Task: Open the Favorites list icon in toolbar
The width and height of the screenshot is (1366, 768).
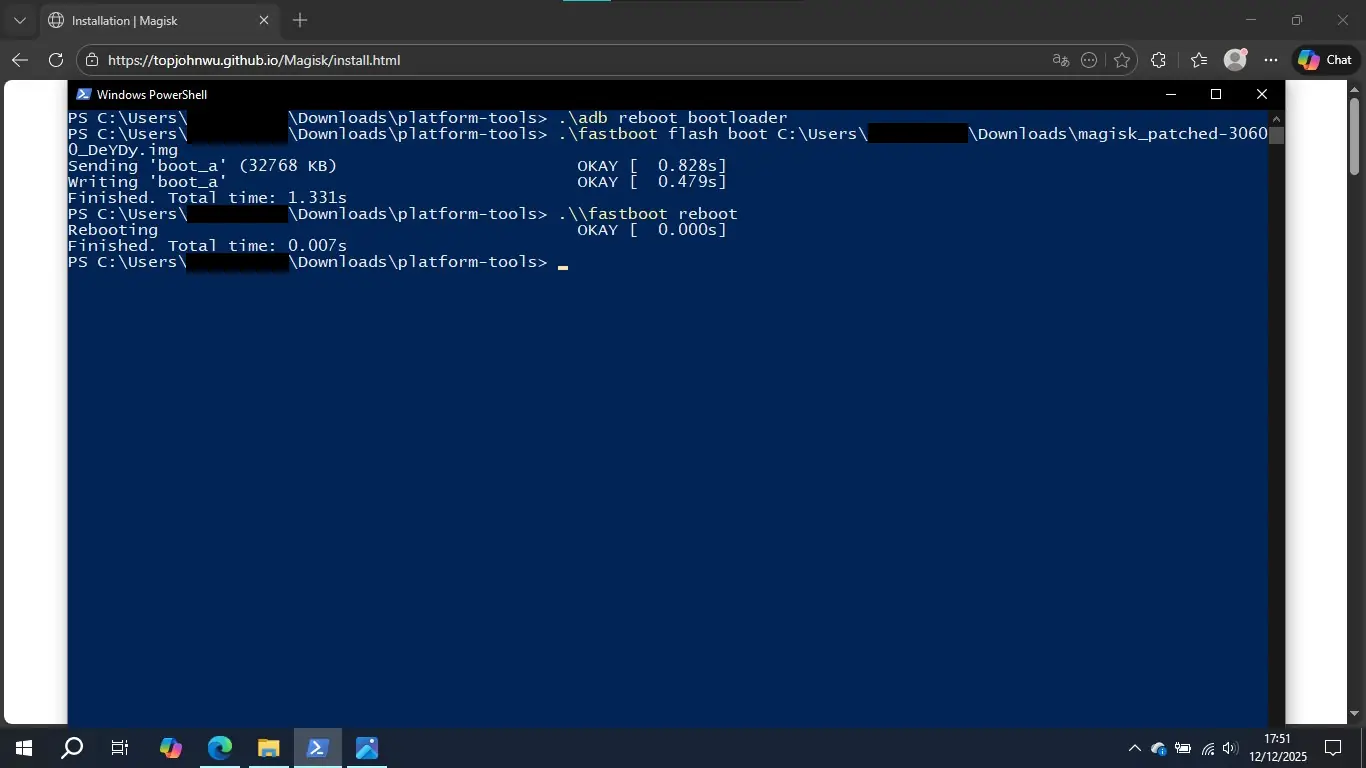Action: (x=1199, y=60)
